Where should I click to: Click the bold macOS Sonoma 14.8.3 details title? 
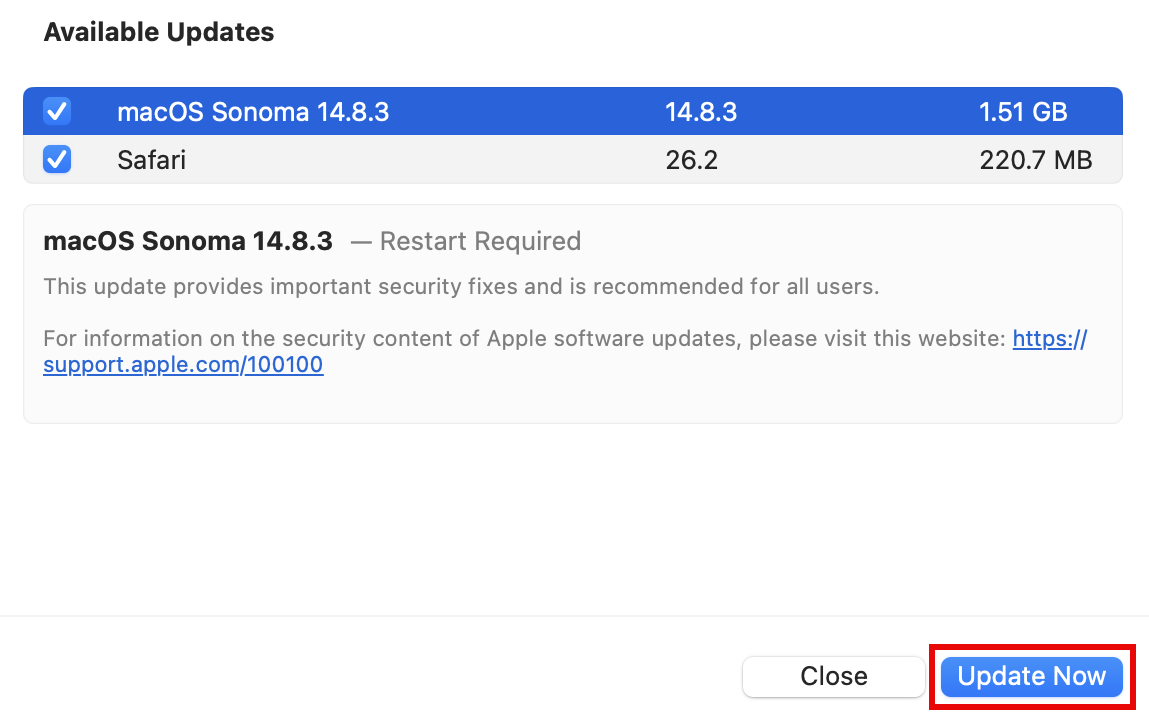click(188, 241)
